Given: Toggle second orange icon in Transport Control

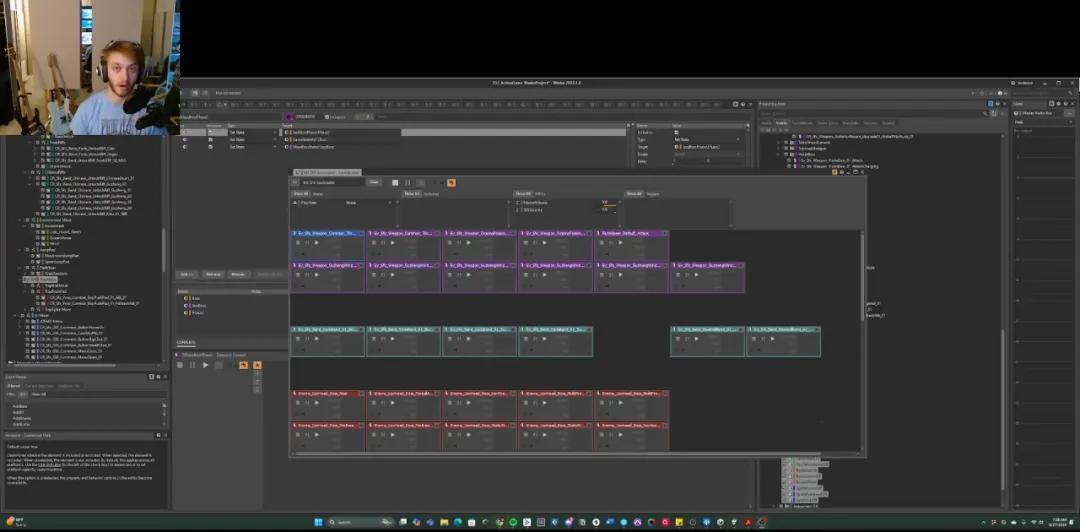Looking at the screenshot, I should (257, 365).
